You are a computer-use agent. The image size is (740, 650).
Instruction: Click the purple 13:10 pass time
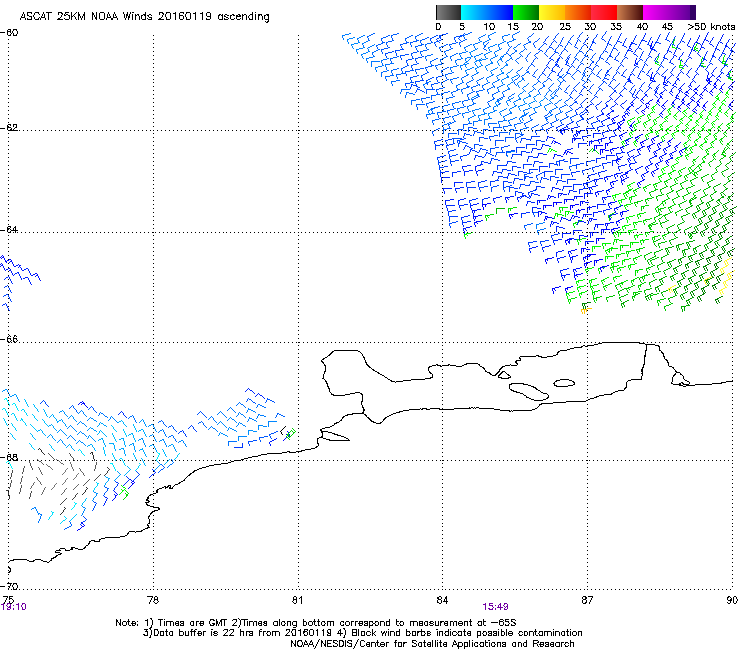(14, 607)
